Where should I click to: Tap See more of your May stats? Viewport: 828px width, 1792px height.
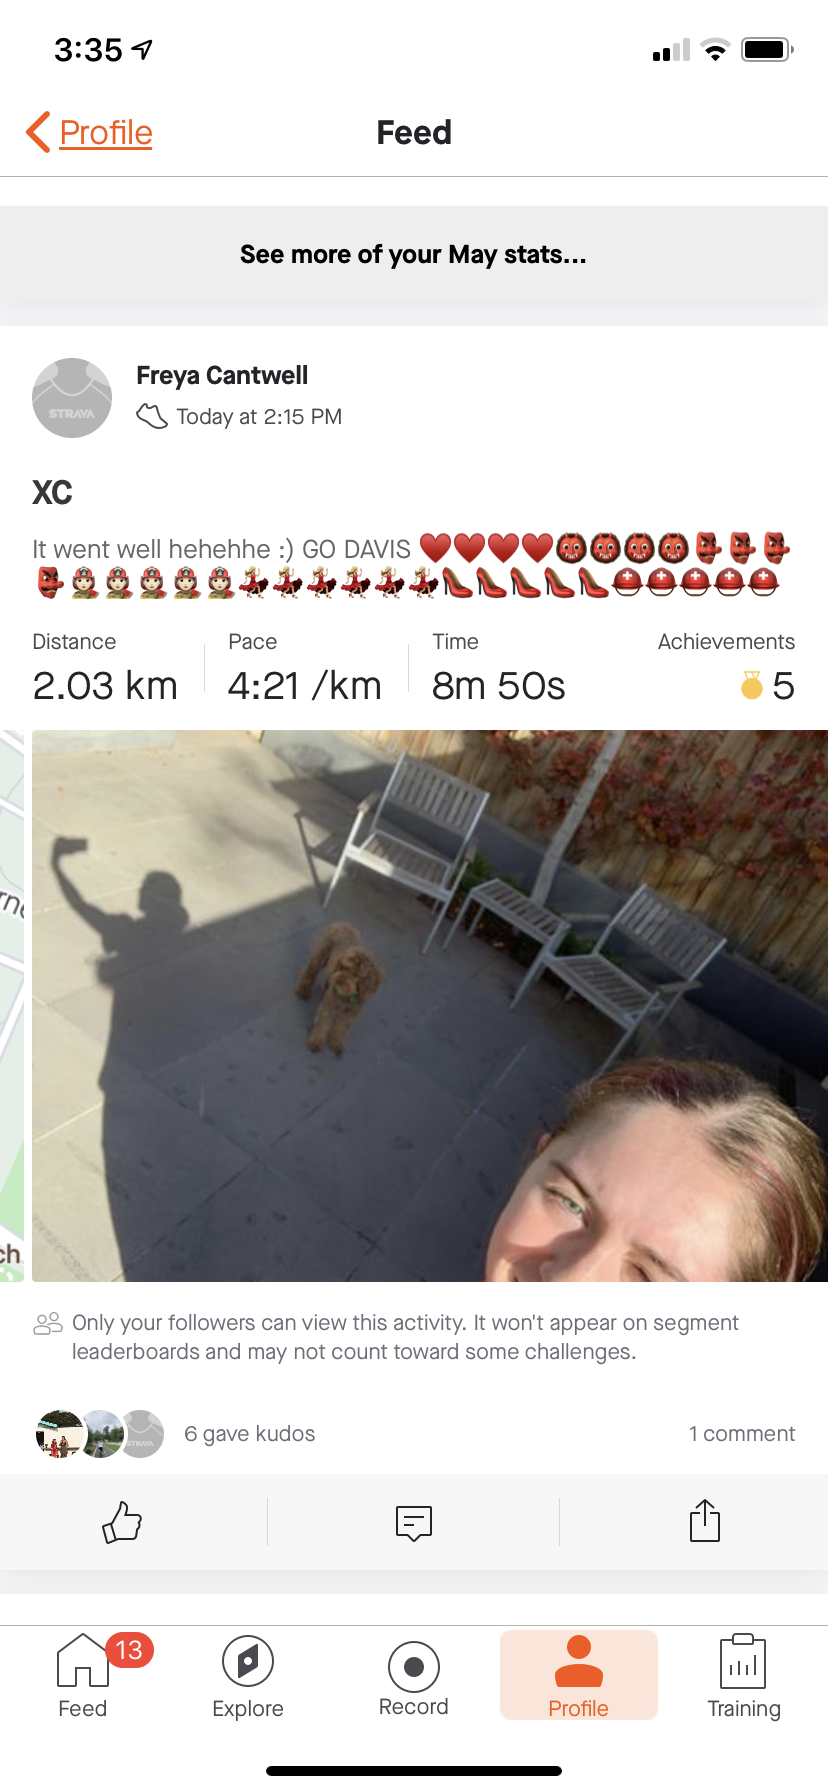coord(414,255)
